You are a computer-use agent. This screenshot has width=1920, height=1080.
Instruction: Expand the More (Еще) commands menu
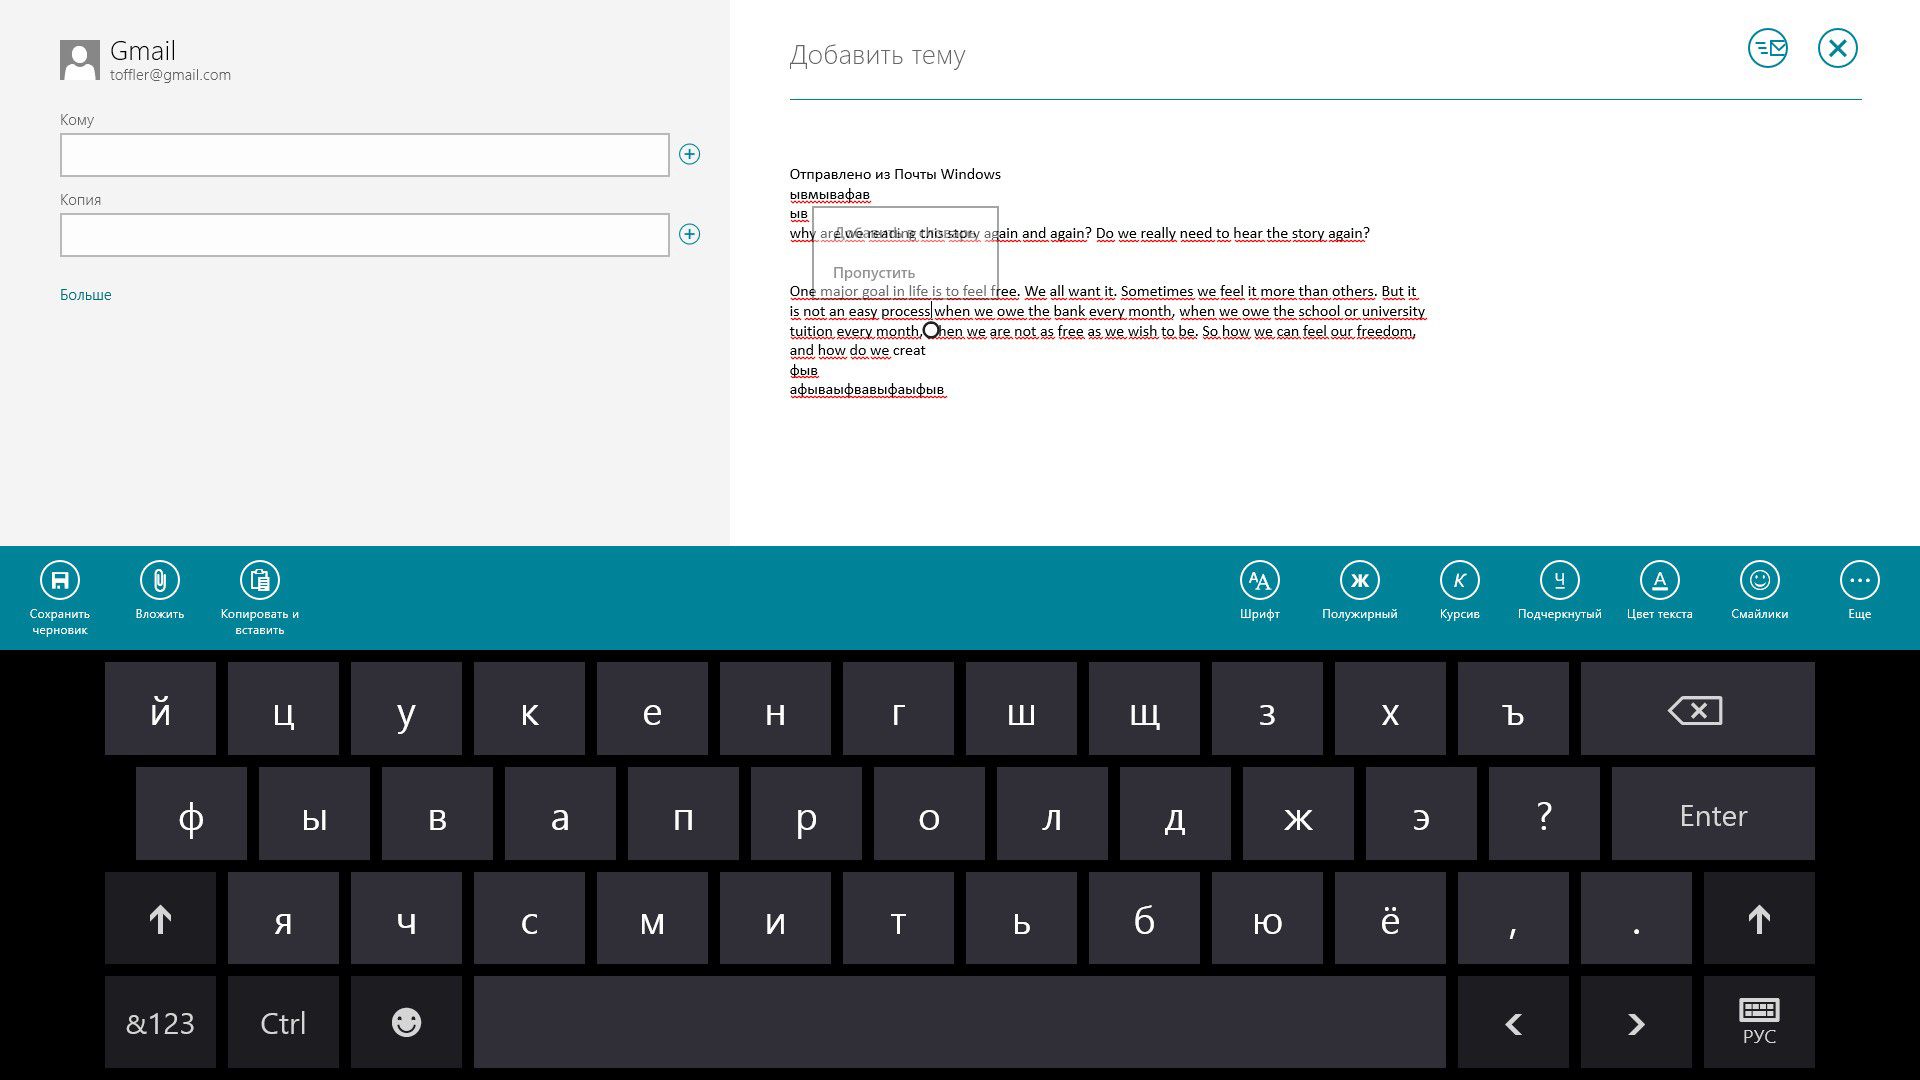coord(1859,580)
